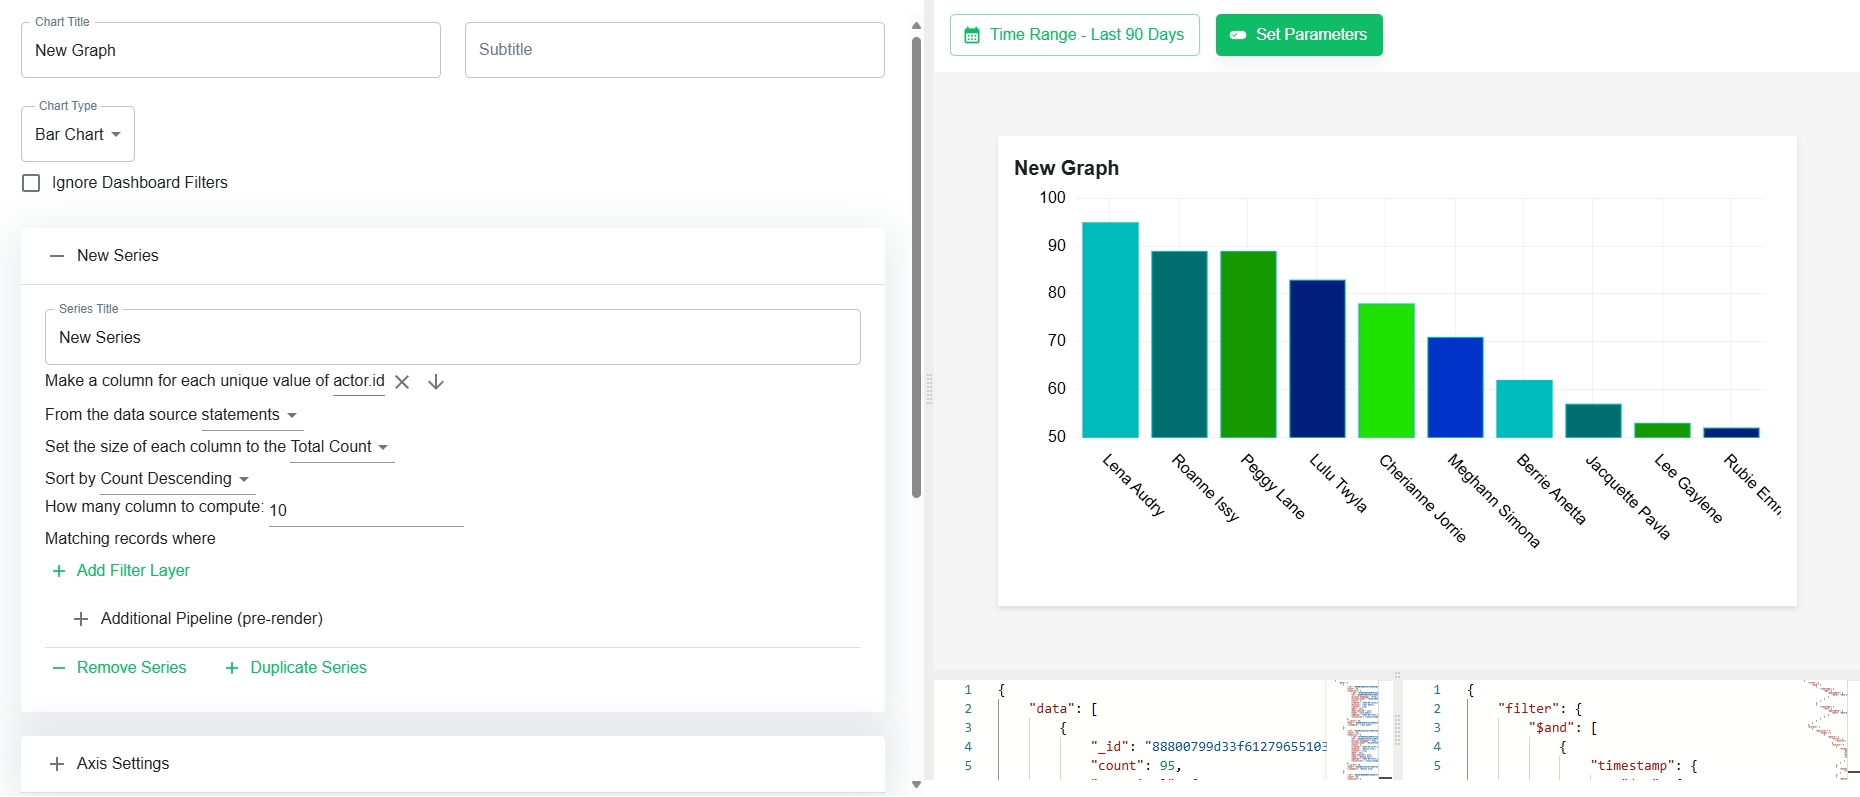Click the plus icon beside Duplicate Series
This screenshot has height=797, width=1860.
(232, 668)
